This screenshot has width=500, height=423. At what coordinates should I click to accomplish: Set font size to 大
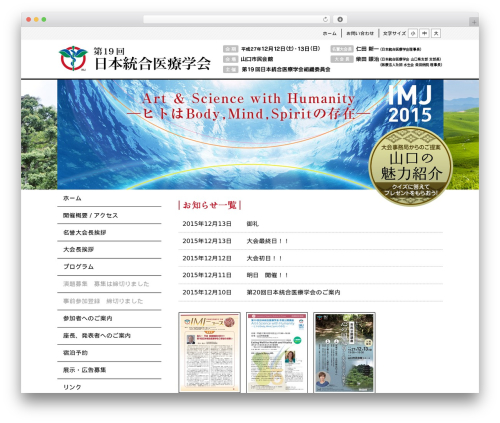point(436,33)
